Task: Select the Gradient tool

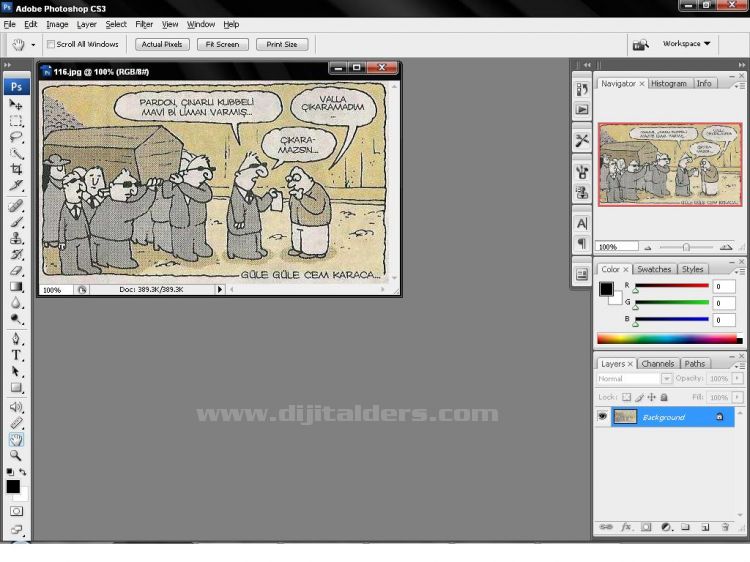Action: (x=16, y=287)
